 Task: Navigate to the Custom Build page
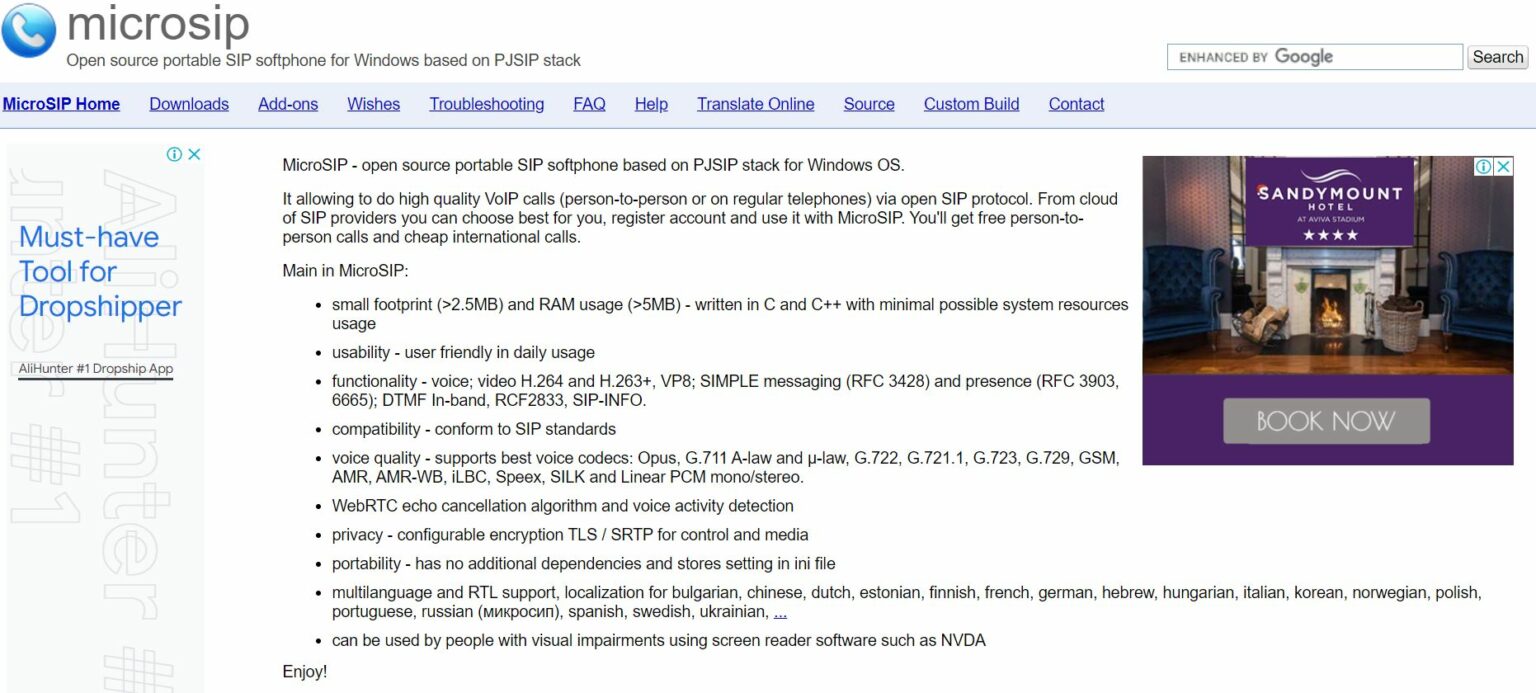click(971, 104)
